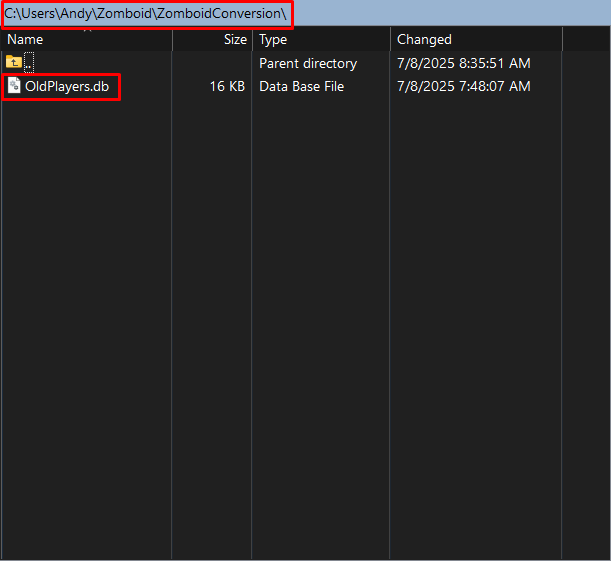Click the divider between Name and Size headers
The width and height of the screenshot is (611, 561).
click(x=172, y=39)
